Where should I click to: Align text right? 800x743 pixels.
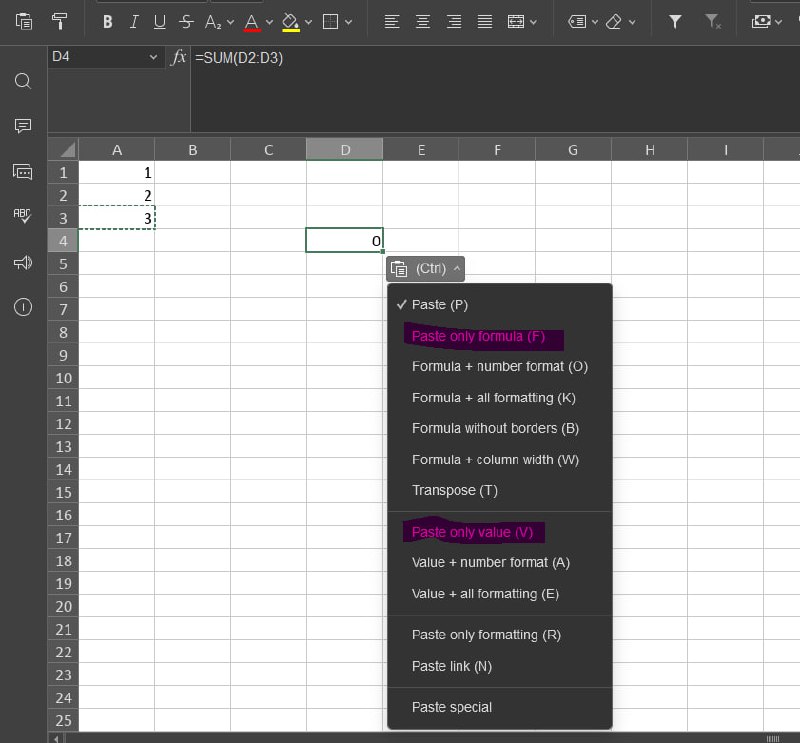point(454,22)
